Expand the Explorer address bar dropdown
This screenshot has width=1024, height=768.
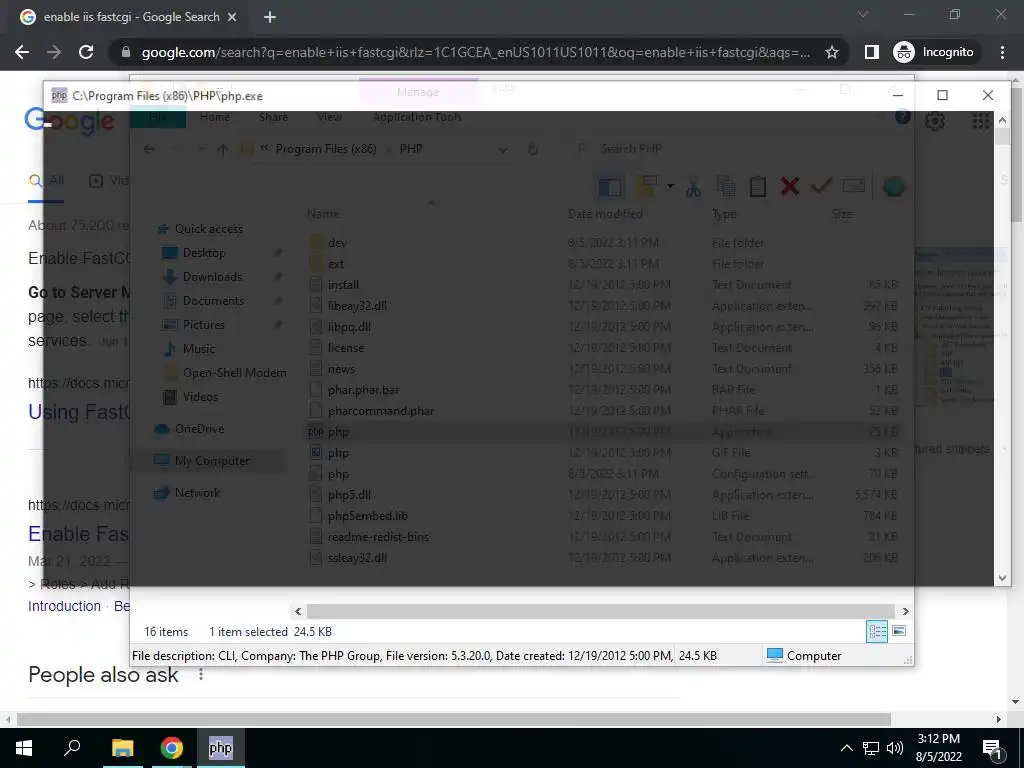pos(503,150)
